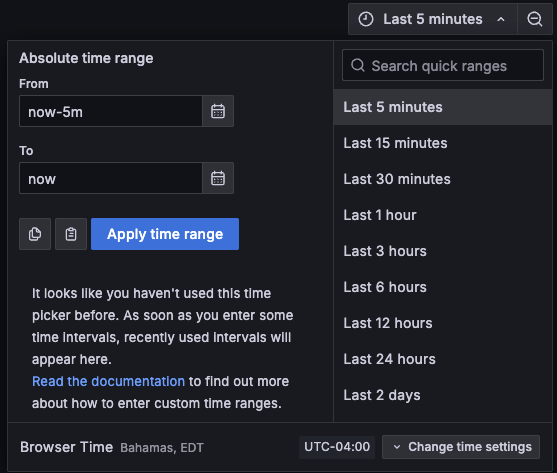Click the Absolute time range heading

click(x=86, y=58)
